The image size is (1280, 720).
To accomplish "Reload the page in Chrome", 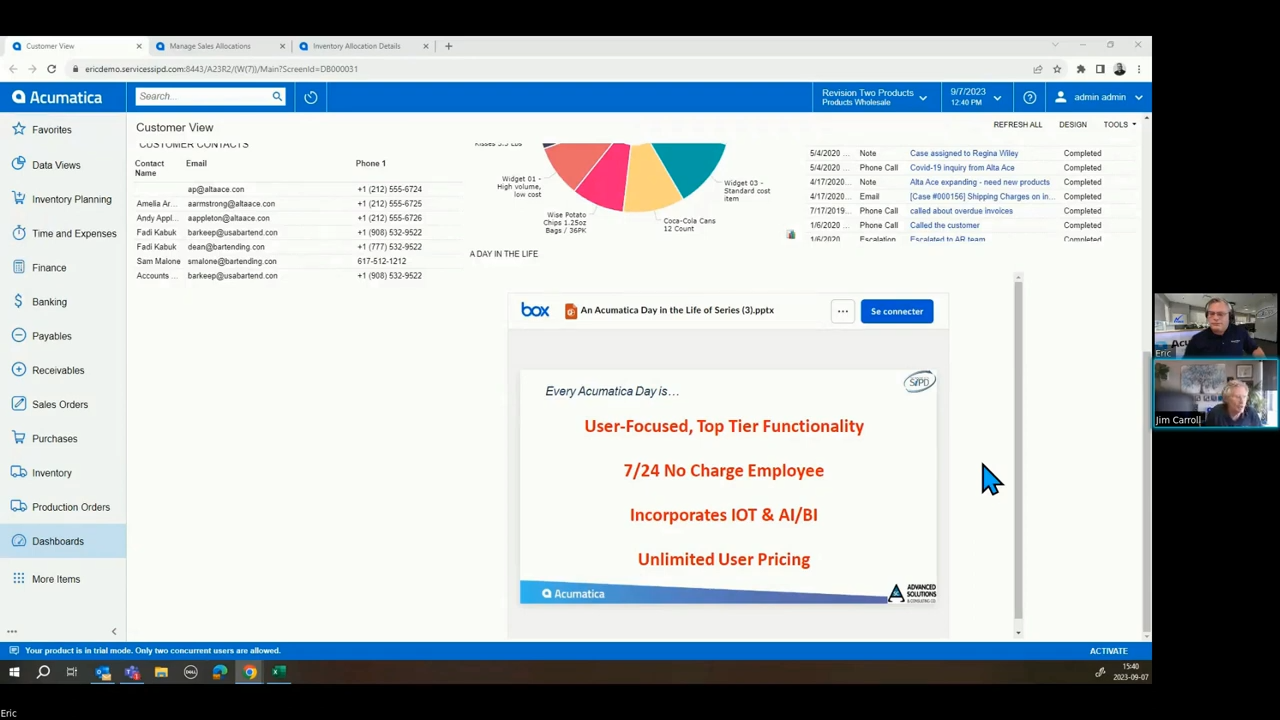I will pyautogui.click(x=51, y=69).
